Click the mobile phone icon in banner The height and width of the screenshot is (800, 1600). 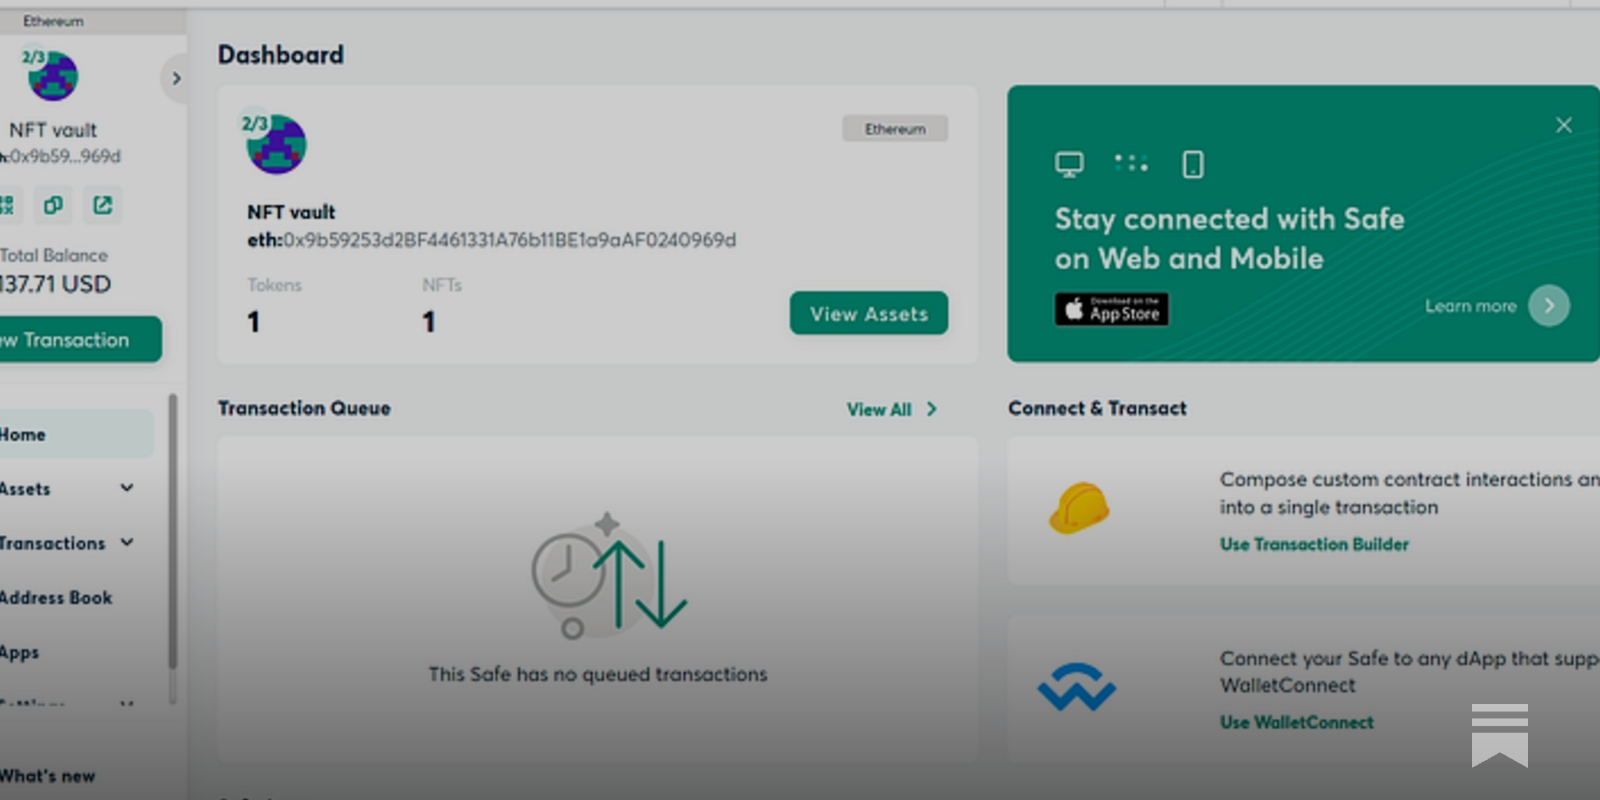(1193, 164)
